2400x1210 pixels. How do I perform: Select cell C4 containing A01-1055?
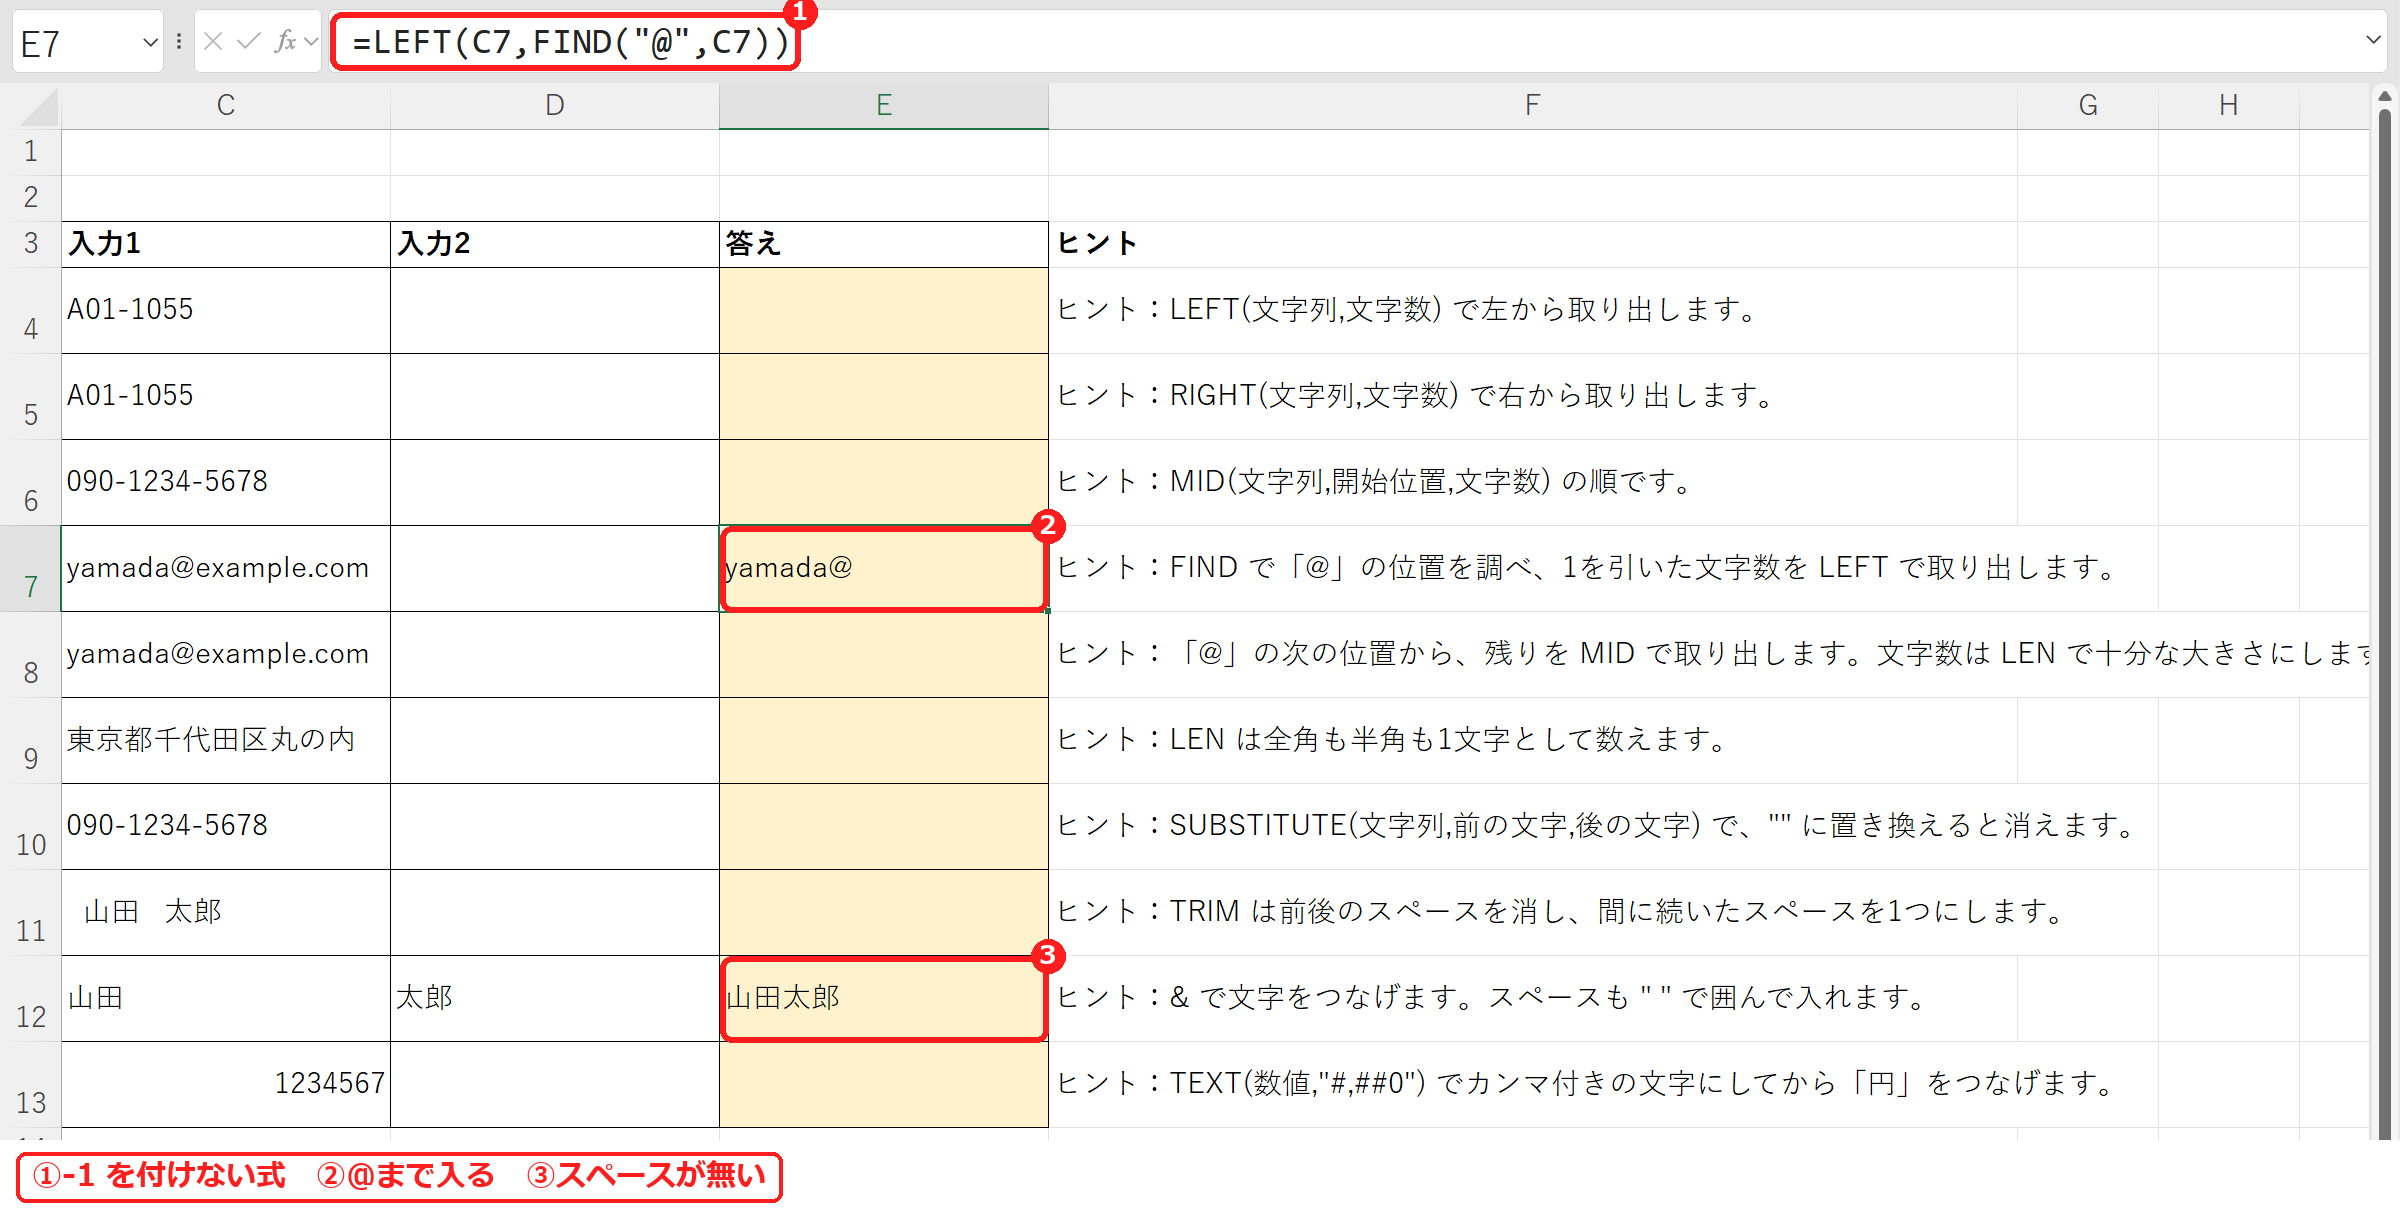226,310
